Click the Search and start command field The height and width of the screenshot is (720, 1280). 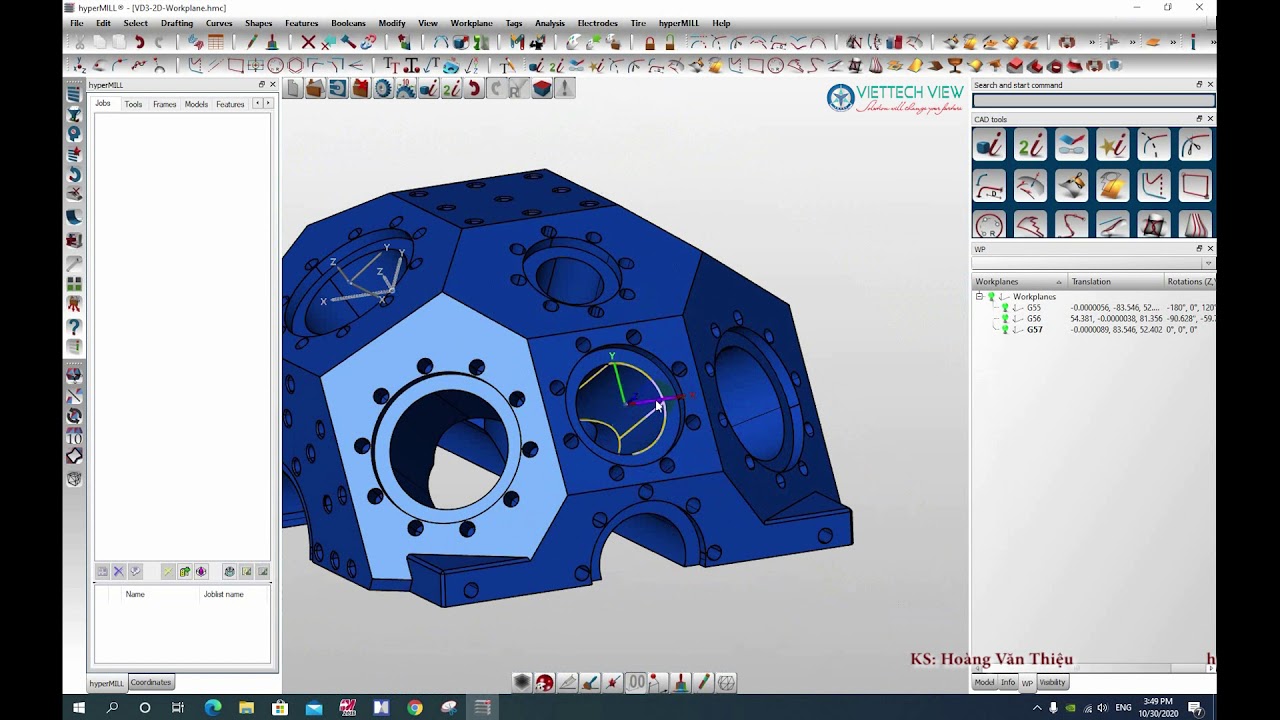pos(1093,101)
